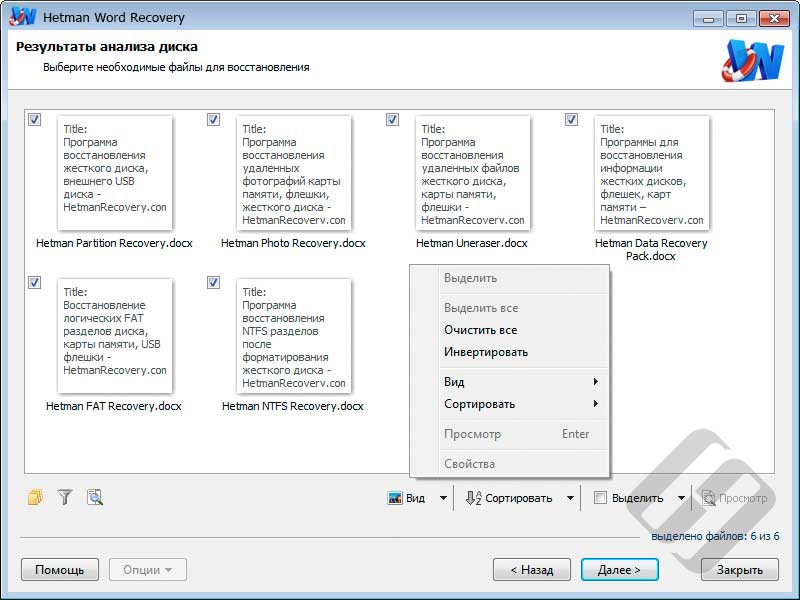
Task: Click Выделить все in context menu
Action: [x=481, y=308]
